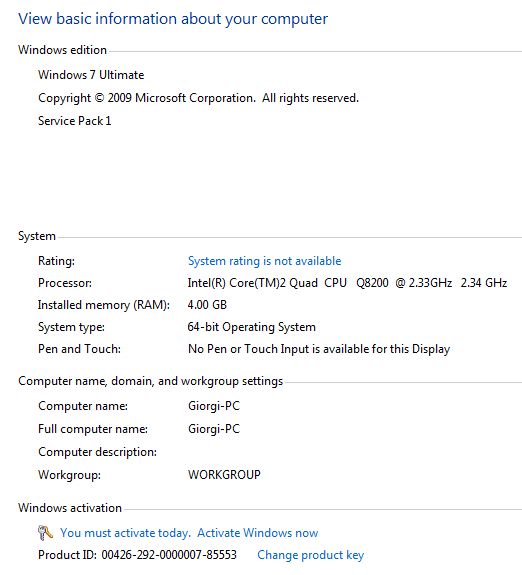
Task: Click the Windows activation section header
Action: [x=70, y=508]
